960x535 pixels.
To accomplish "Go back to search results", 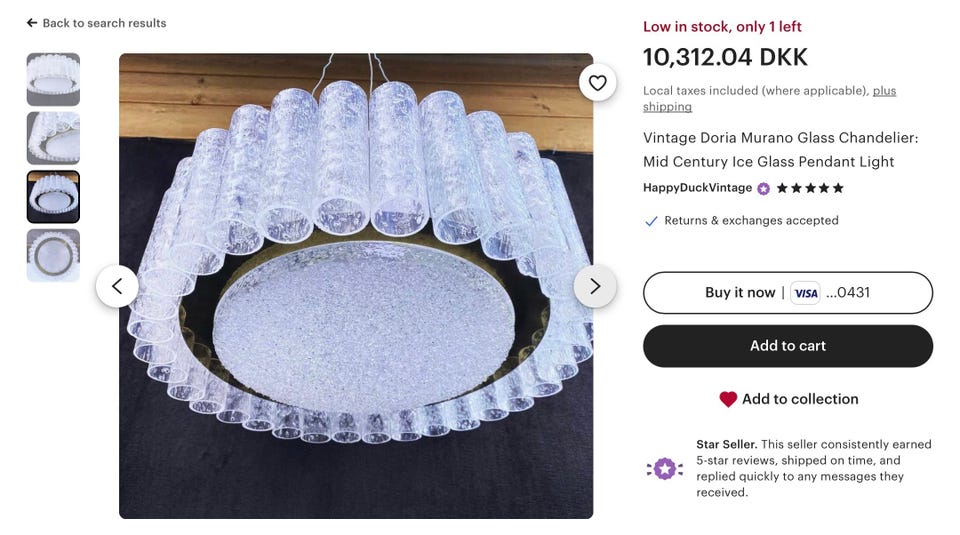I will [104, 23].
